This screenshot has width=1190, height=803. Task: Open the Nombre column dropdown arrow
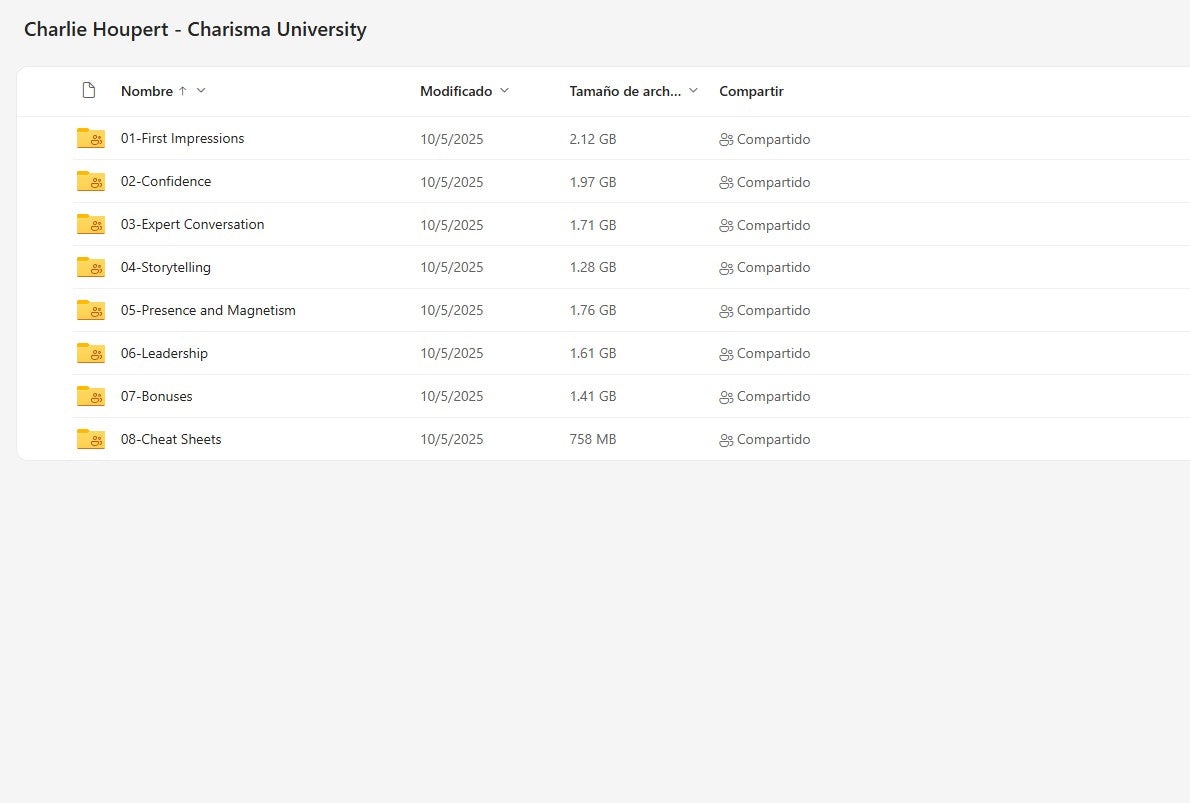coord(201,91)
